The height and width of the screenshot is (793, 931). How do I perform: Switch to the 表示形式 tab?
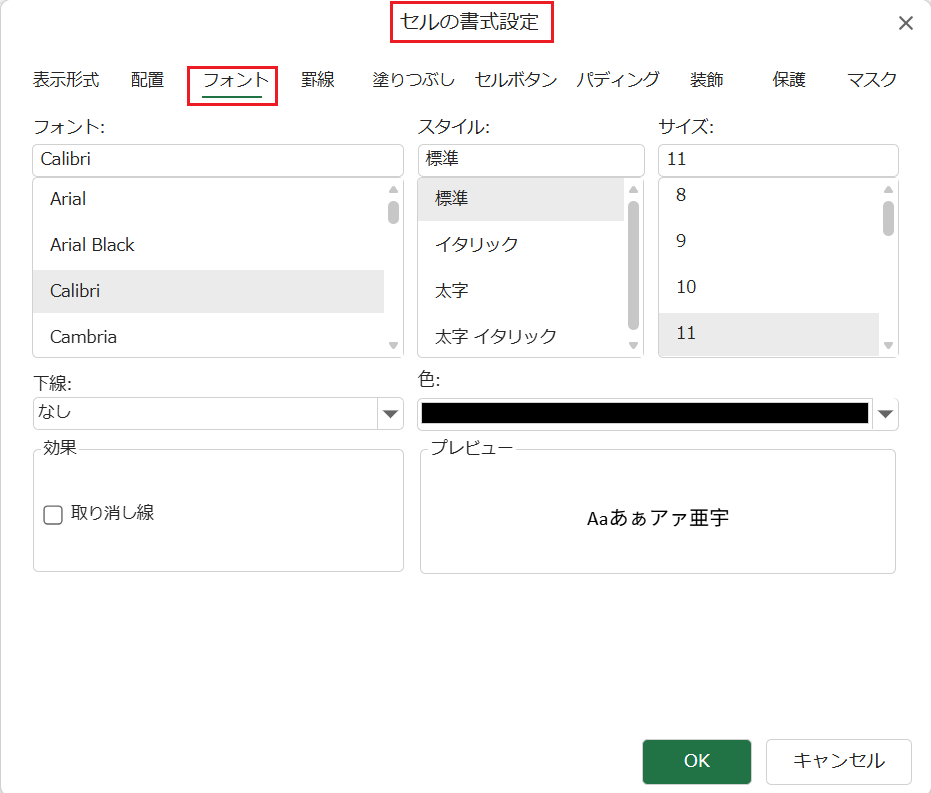(x=66, y=80)
